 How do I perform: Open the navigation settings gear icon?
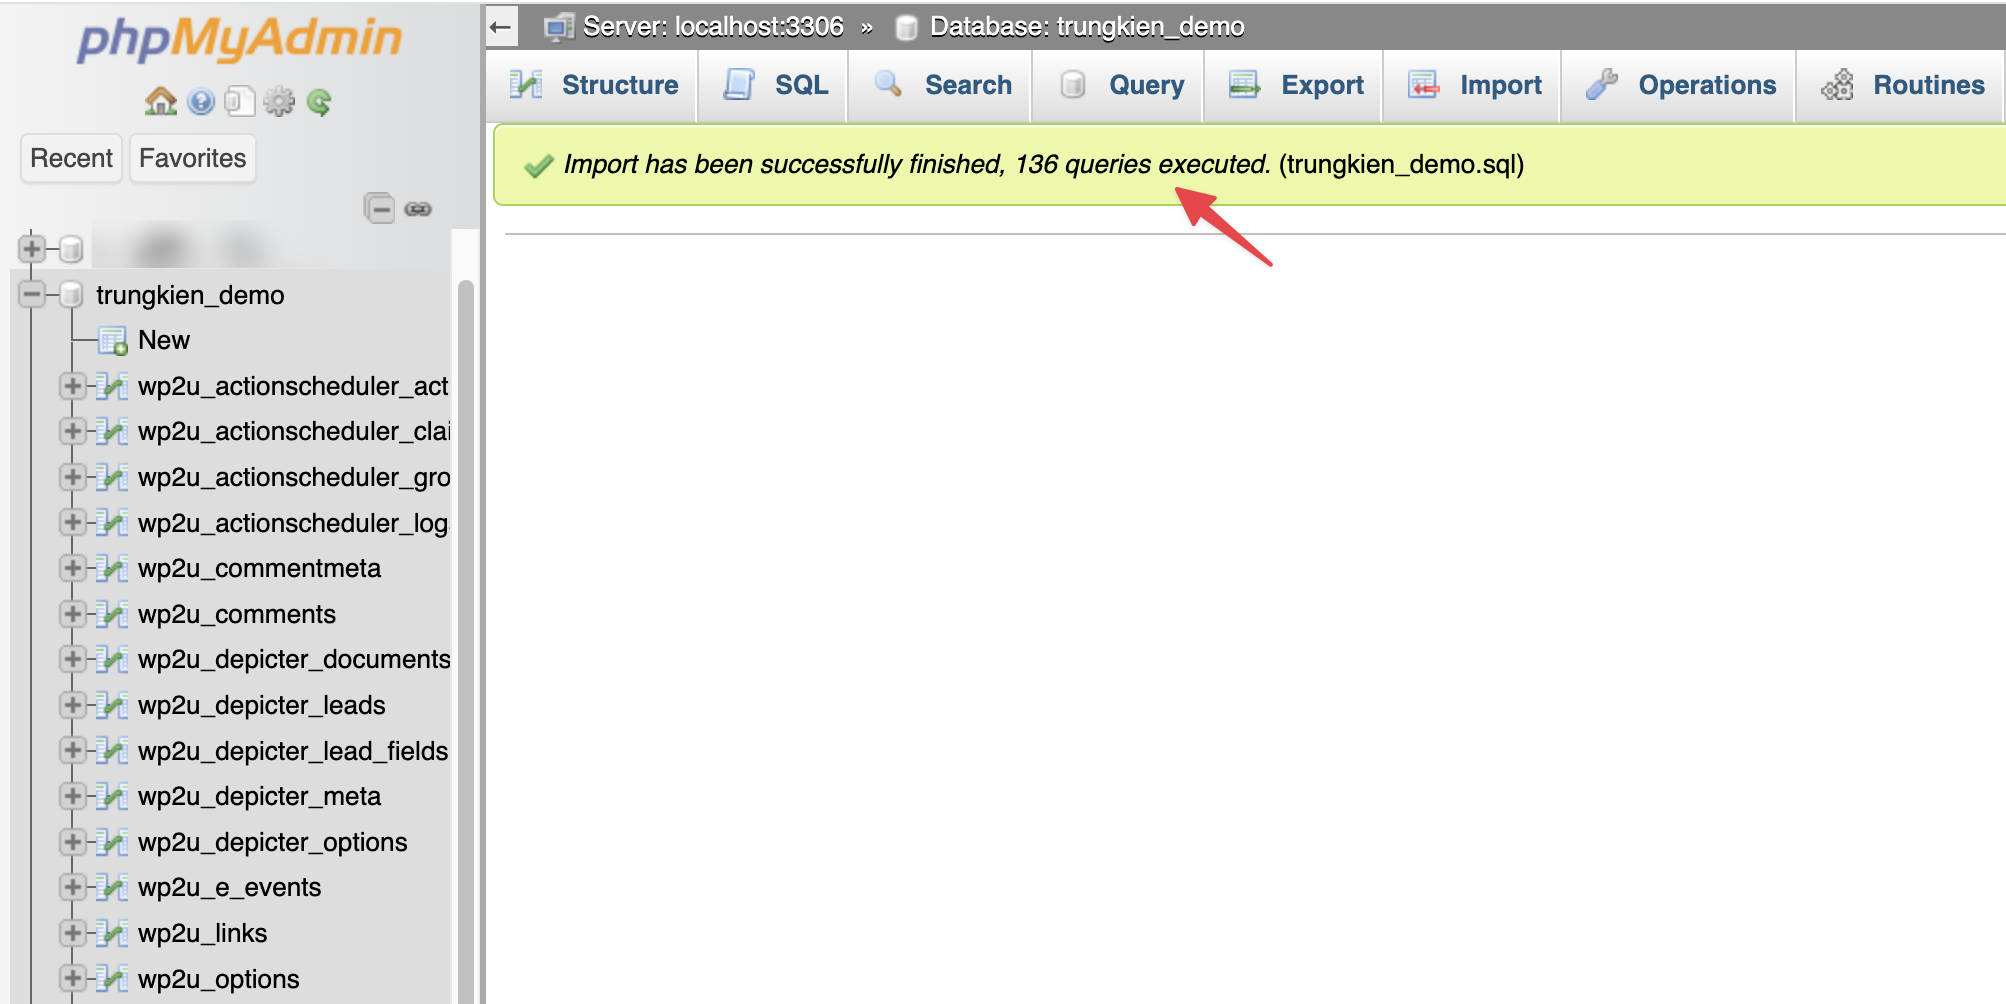[279, 101]
